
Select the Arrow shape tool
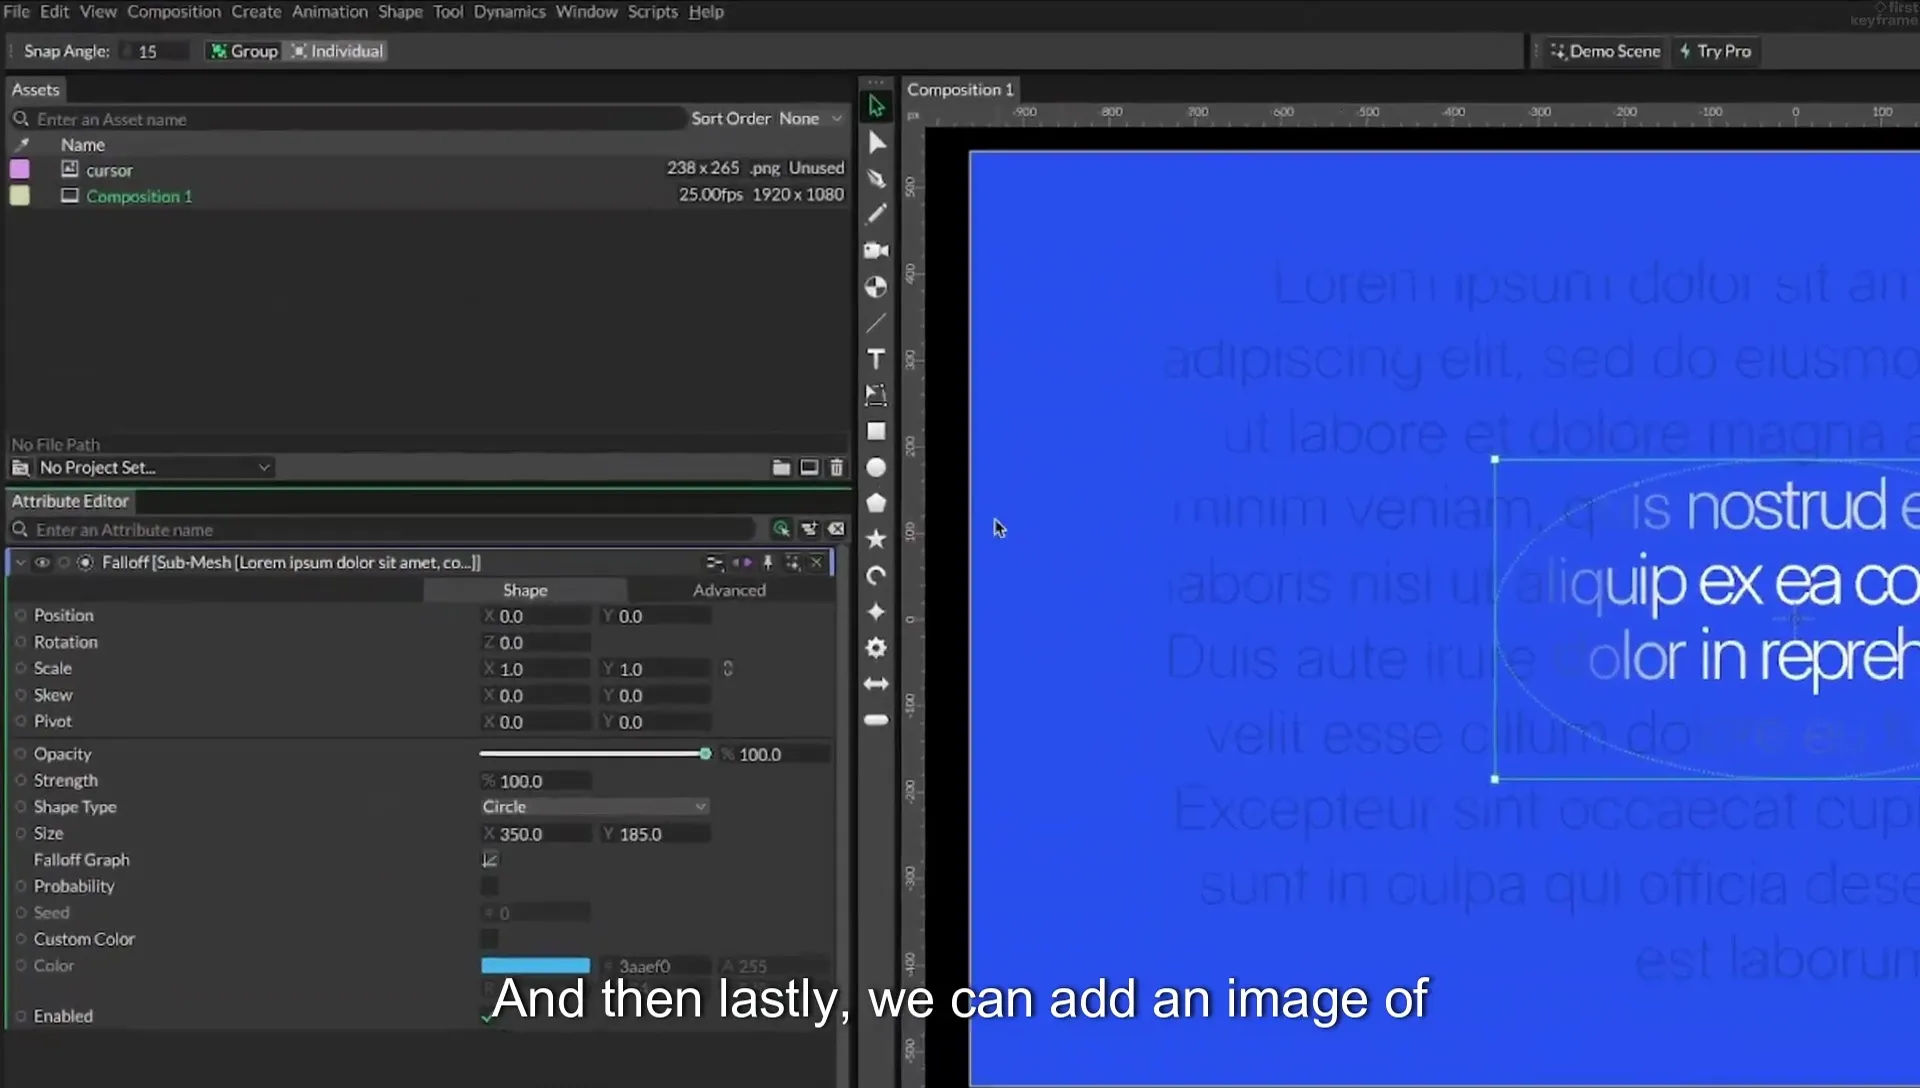pyautogui.click(x=876, y=684)
